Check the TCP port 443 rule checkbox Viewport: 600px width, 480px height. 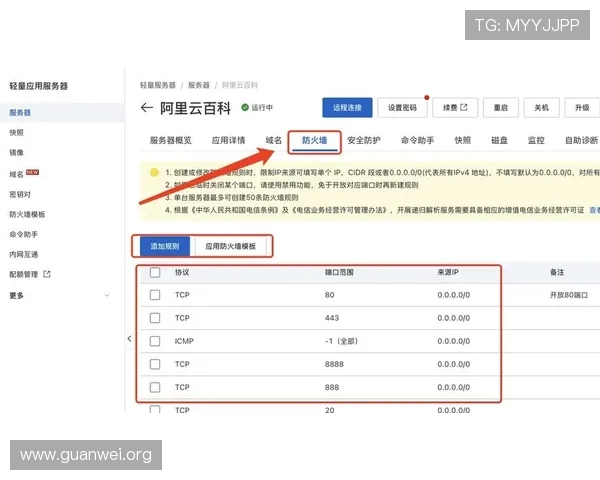click(155, 318)
